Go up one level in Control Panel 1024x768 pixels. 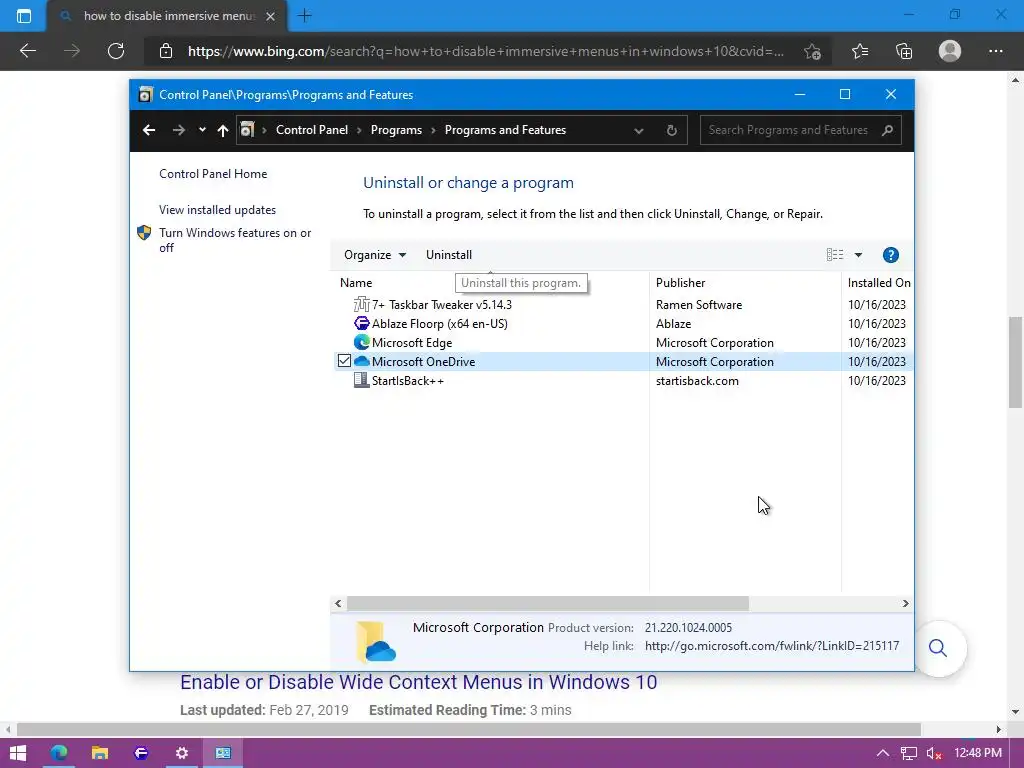click(x=223, y=131)
